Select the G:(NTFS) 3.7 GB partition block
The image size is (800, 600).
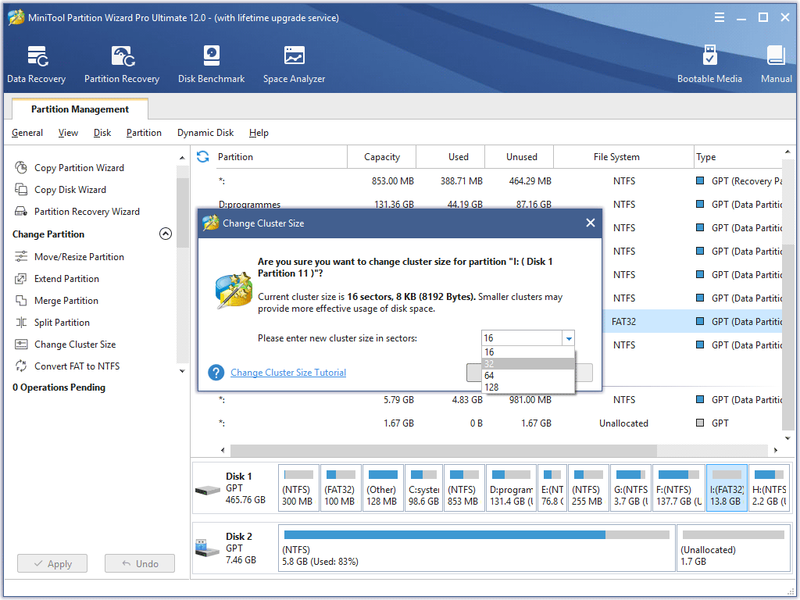coord(631,488)
